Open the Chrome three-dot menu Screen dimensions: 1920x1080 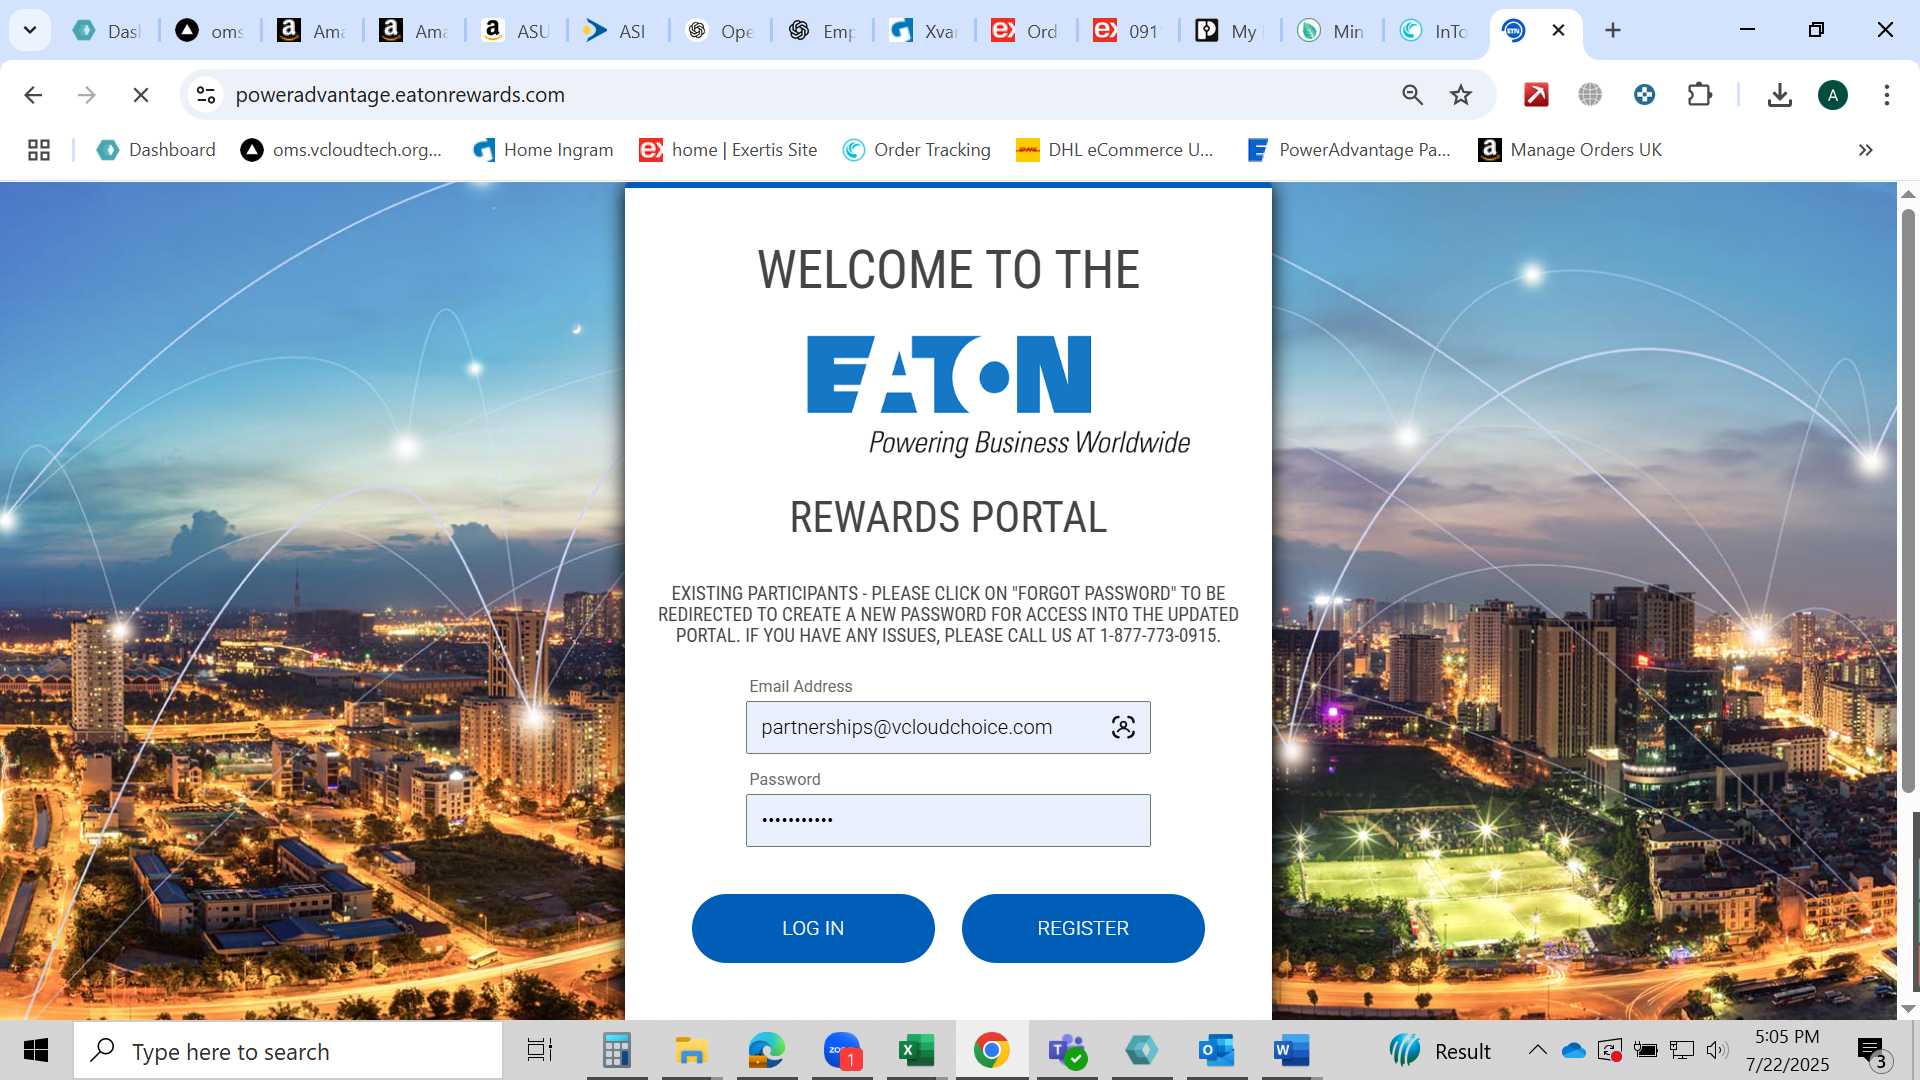click(1886, 95)
